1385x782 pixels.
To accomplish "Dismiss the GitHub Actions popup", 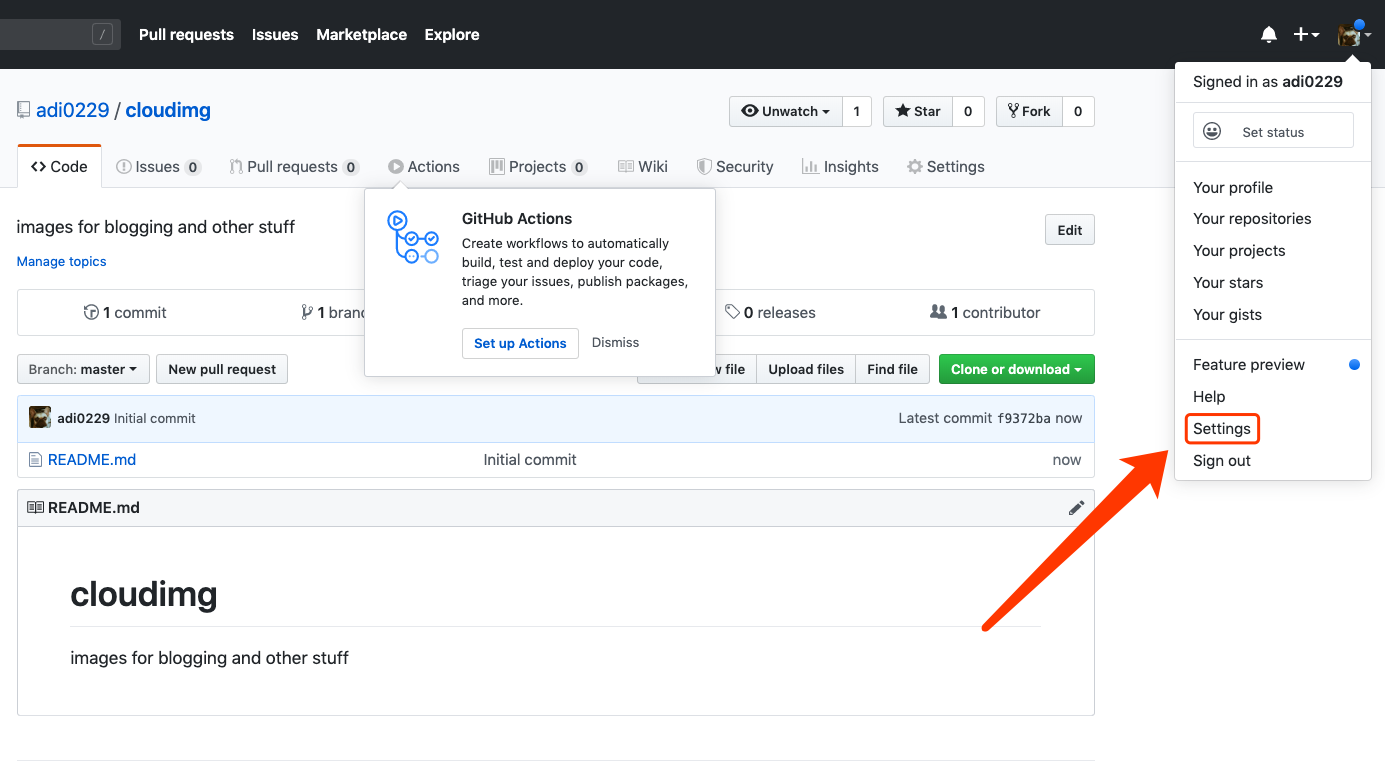I will 615,343.
